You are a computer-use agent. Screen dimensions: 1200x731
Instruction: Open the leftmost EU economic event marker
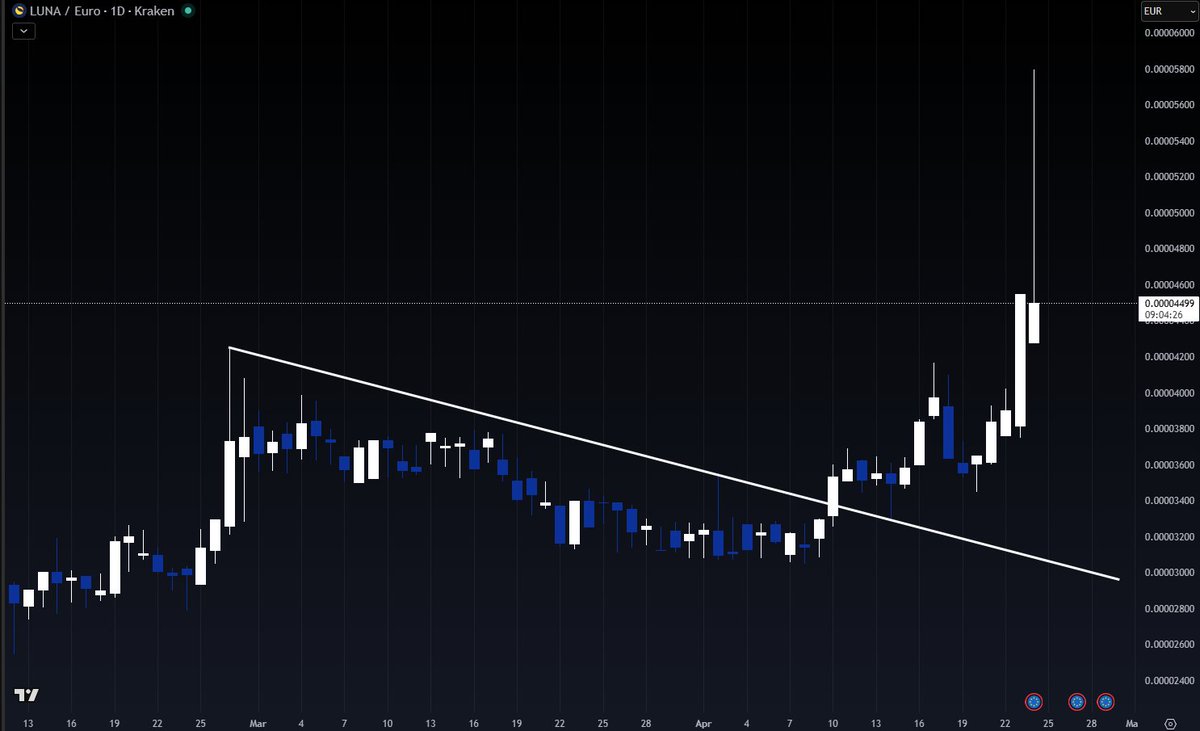(1034, 701)
